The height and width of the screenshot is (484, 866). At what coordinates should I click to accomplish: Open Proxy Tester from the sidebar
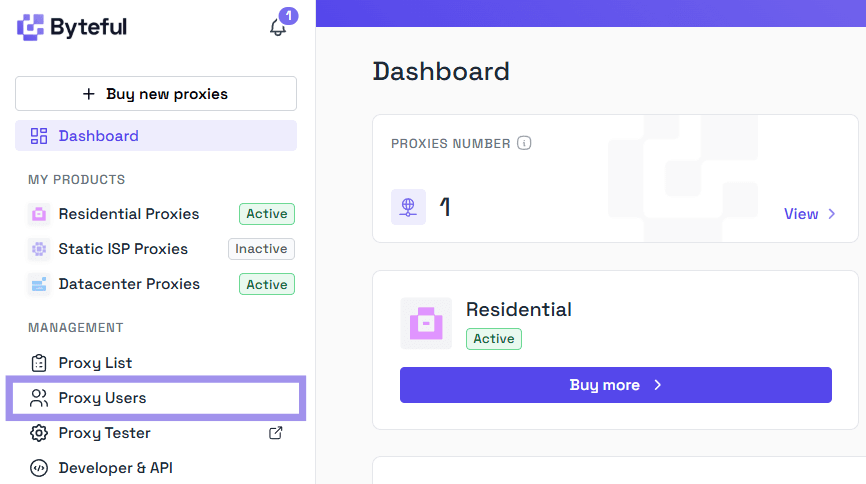[x=104, y=433]
